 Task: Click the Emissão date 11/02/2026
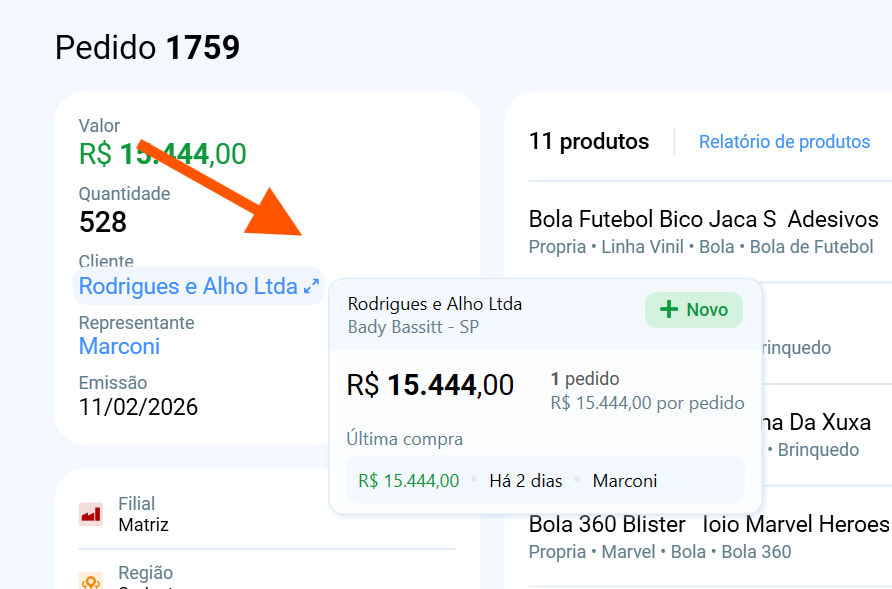[x=138, y=407]
